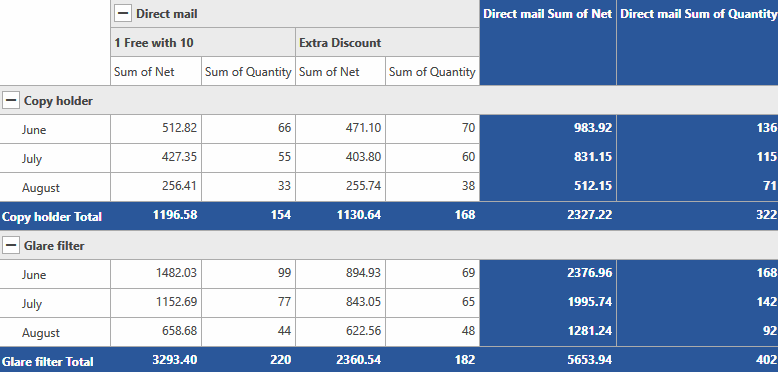Select the cell with value 843.05
Screen dimensions: 778x372
pos(340,303)
